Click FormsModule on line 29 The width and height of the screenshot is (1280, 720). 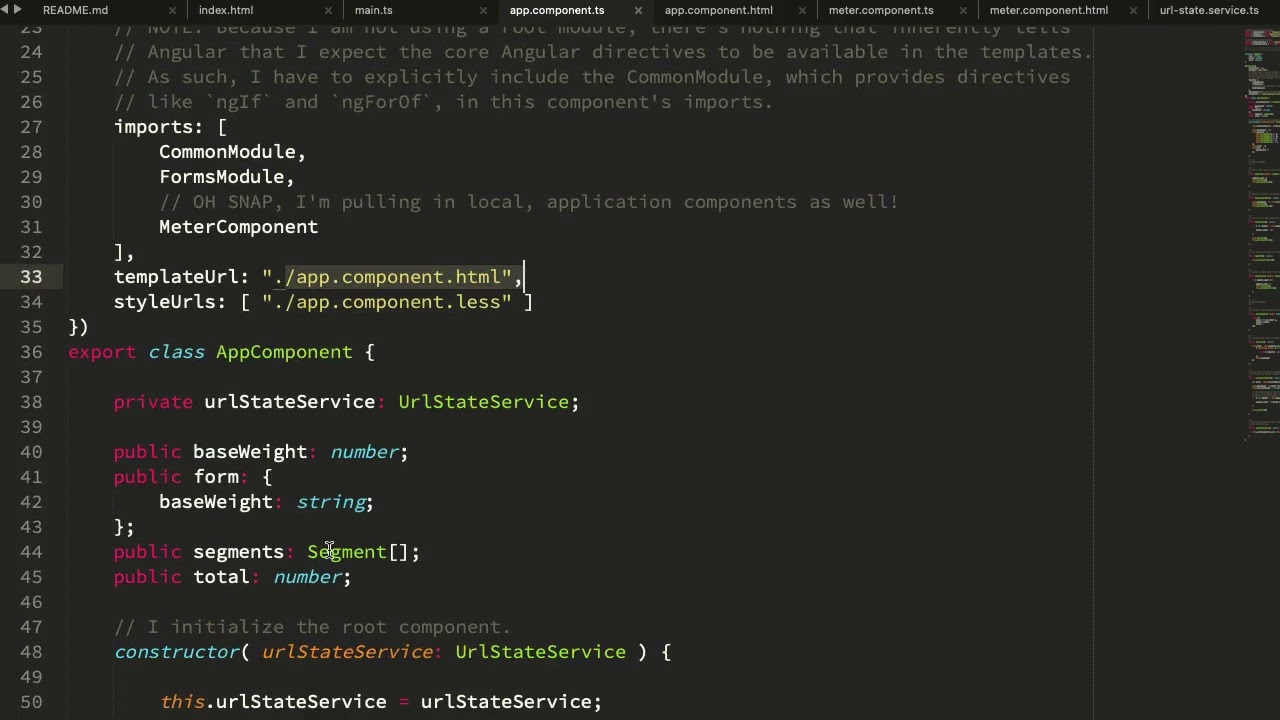(x=221, y=177)
